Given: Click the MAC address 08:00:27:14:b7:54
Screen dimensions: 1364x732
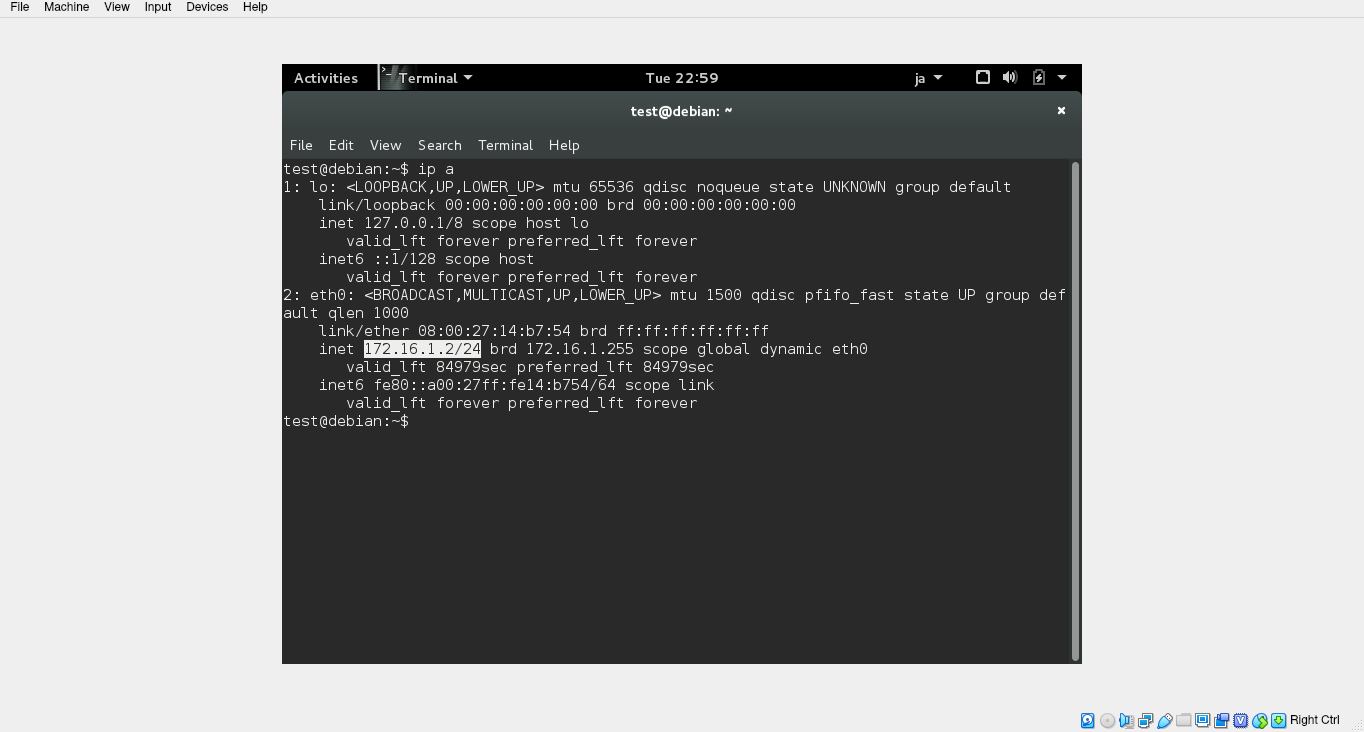Looking at the screenshot, I should (x=493, y=331).
